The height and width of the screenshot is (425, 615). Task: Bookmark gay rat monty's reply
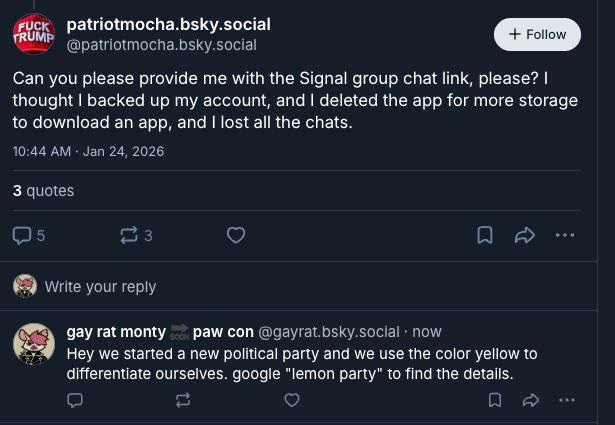coord(495,400)
